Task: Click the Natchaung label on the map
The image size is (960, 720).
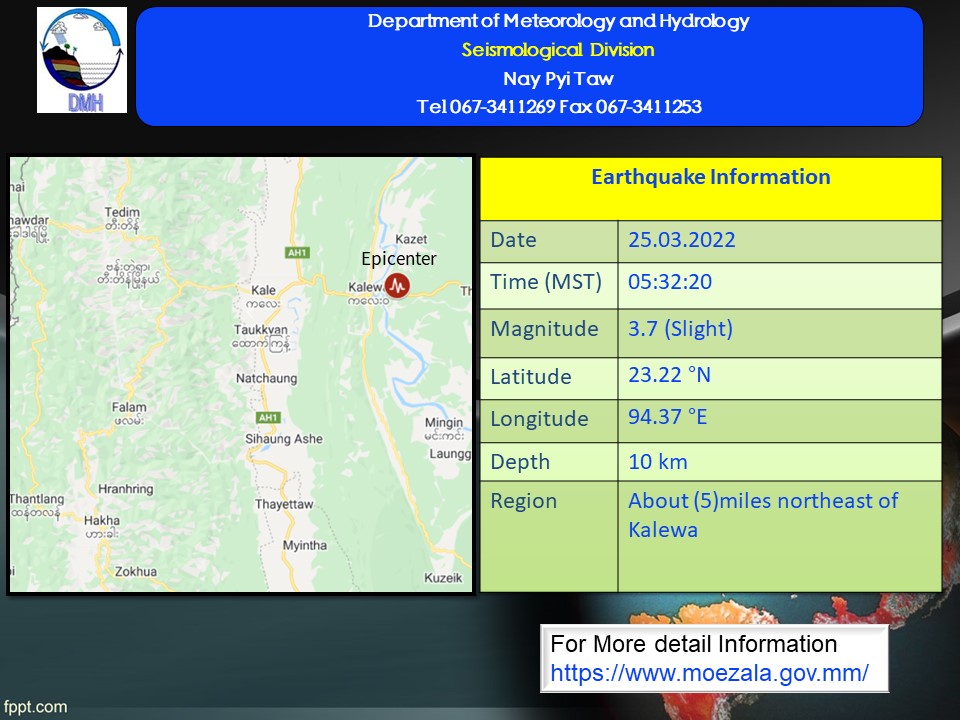Action: [266, 378]
